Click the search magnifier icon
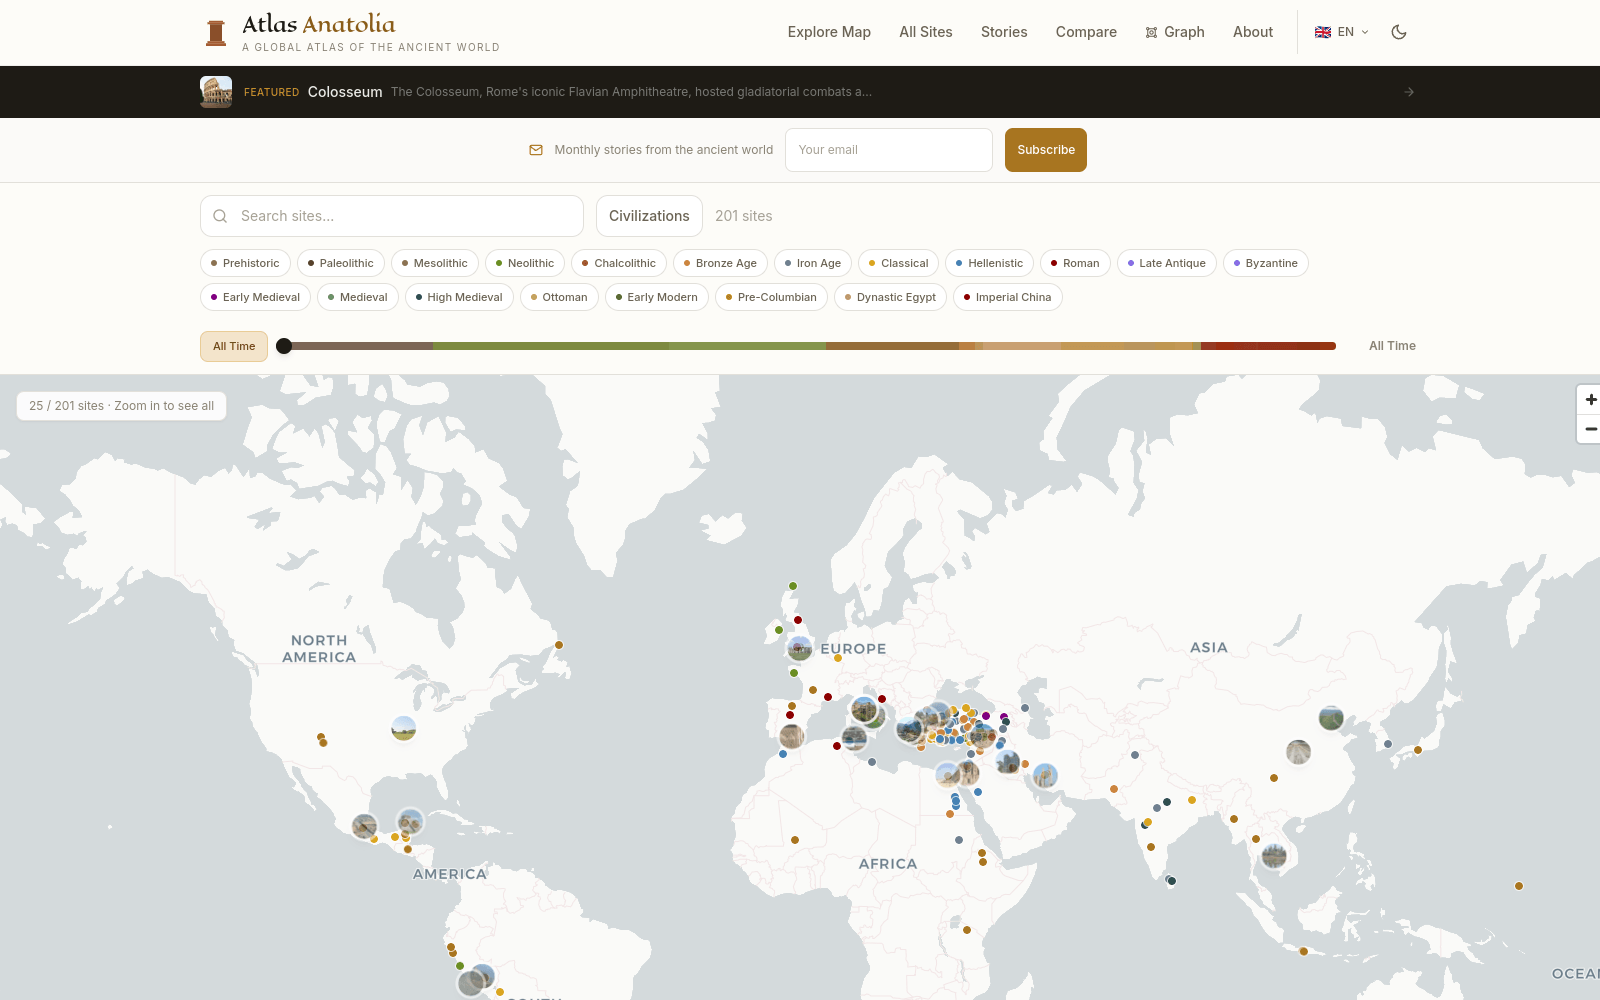The width and height of the screenshot is (1600, 1000). point(220,216)
